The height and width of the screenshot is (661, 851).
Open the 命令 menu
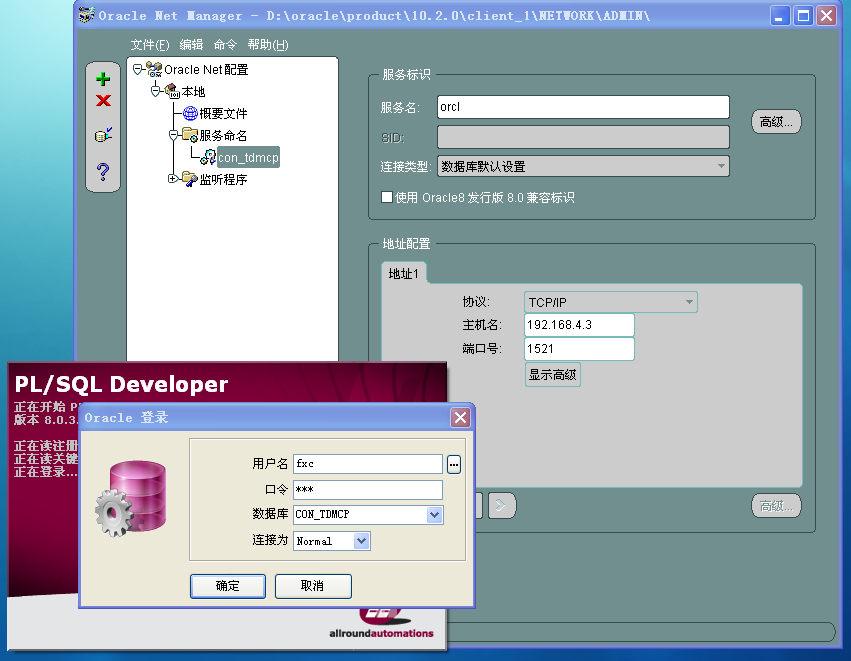(225, 45)
